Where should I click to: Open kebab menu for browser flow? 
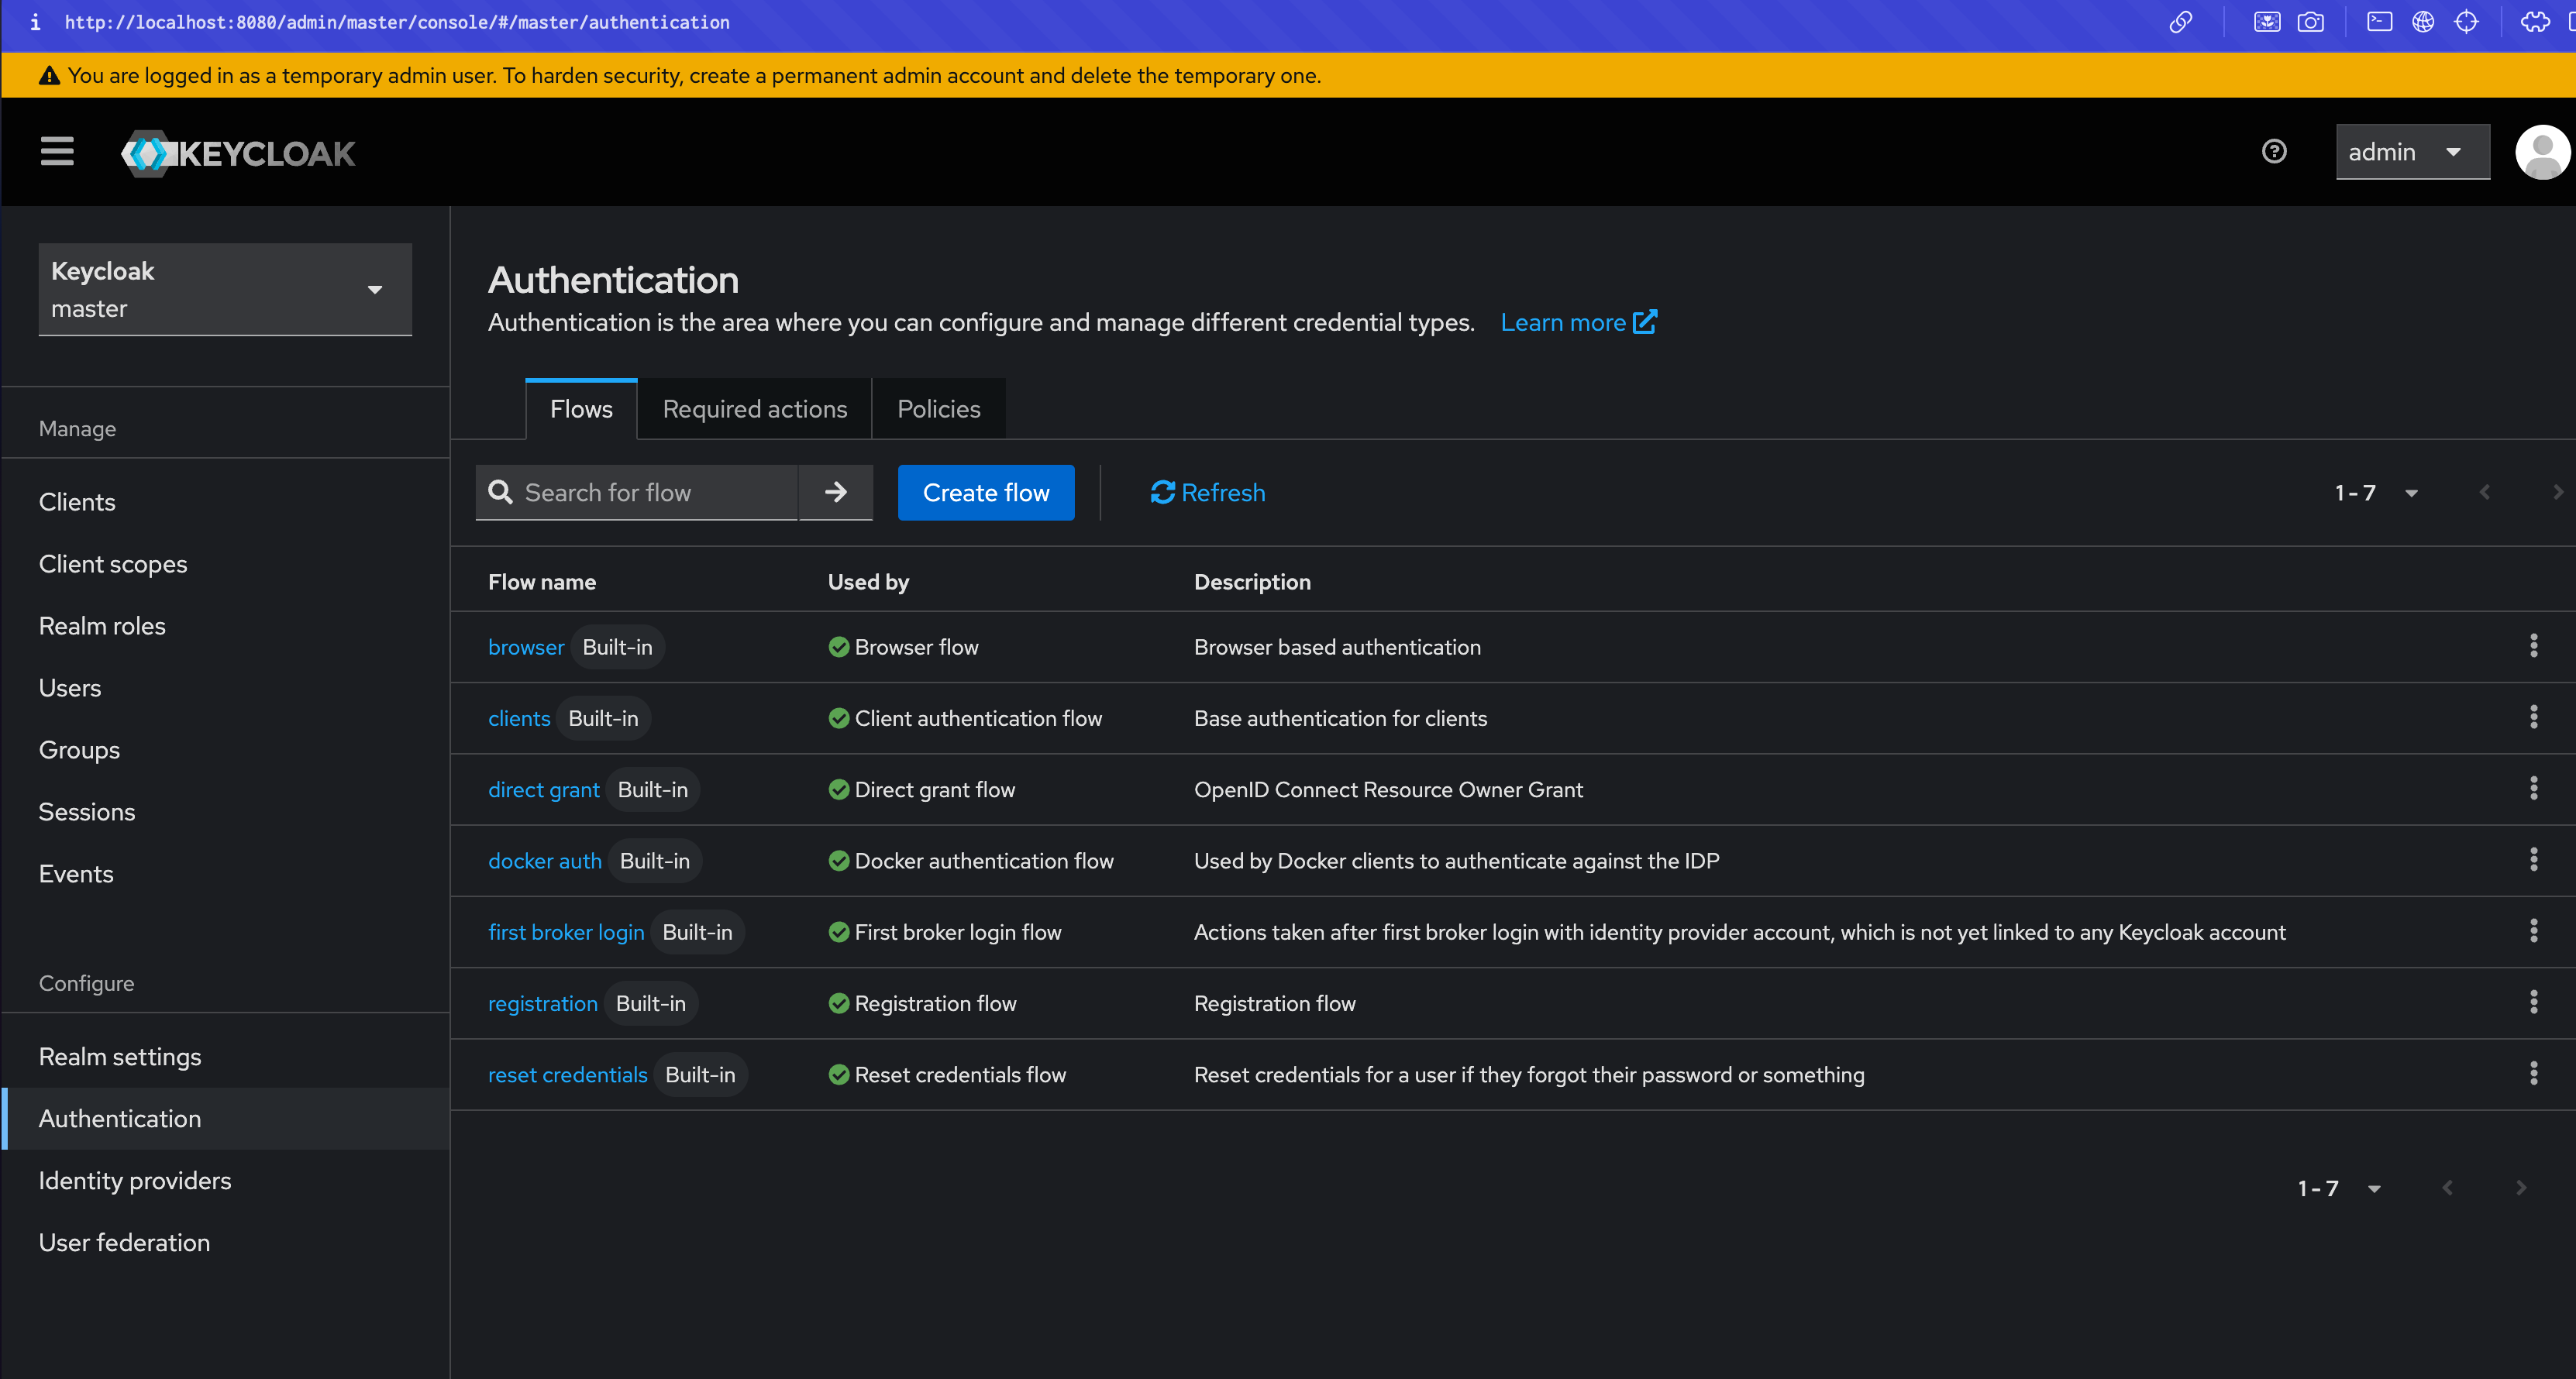[x=2533, y=646]
